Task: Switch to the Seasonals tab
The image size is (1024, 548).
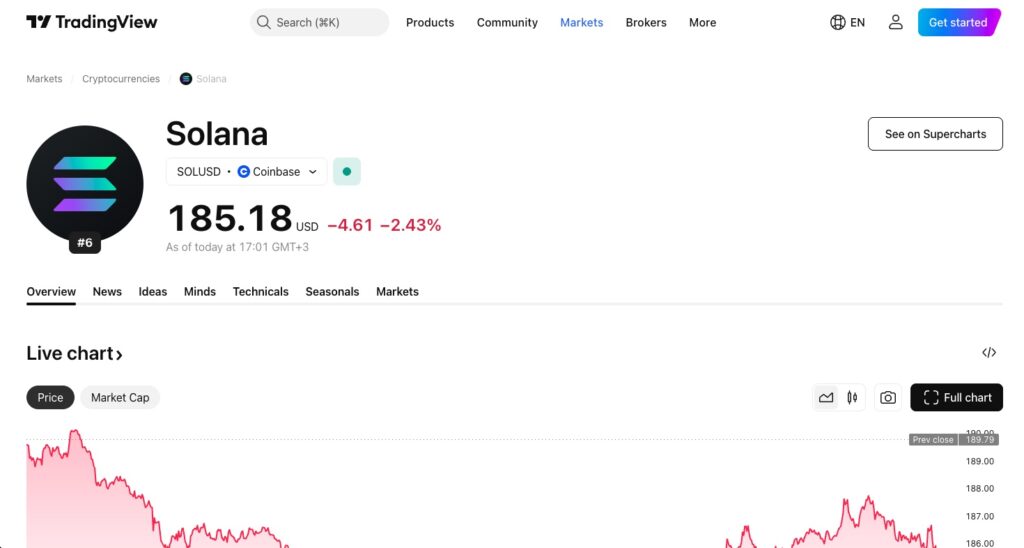Action: point(332,292)
